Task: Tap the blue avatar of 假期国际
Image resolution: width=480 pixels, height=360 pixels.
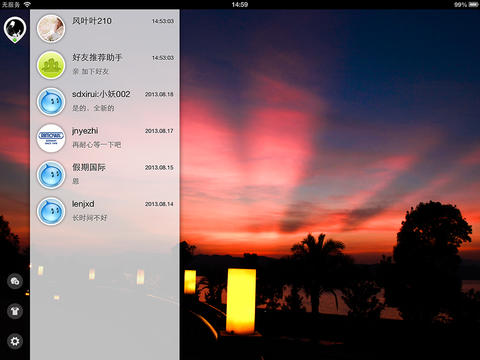Action: click(51, 175)
